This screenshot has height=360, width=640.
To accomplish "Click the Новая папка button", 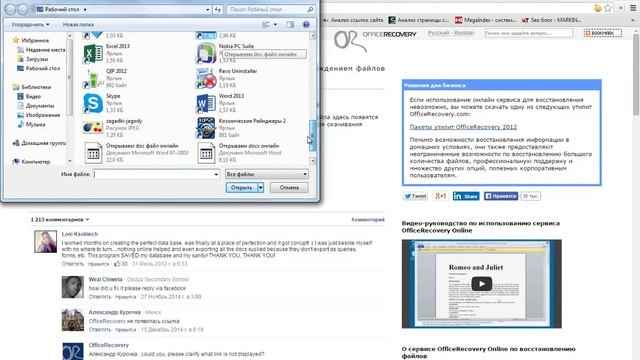I will tap(78, 24).
